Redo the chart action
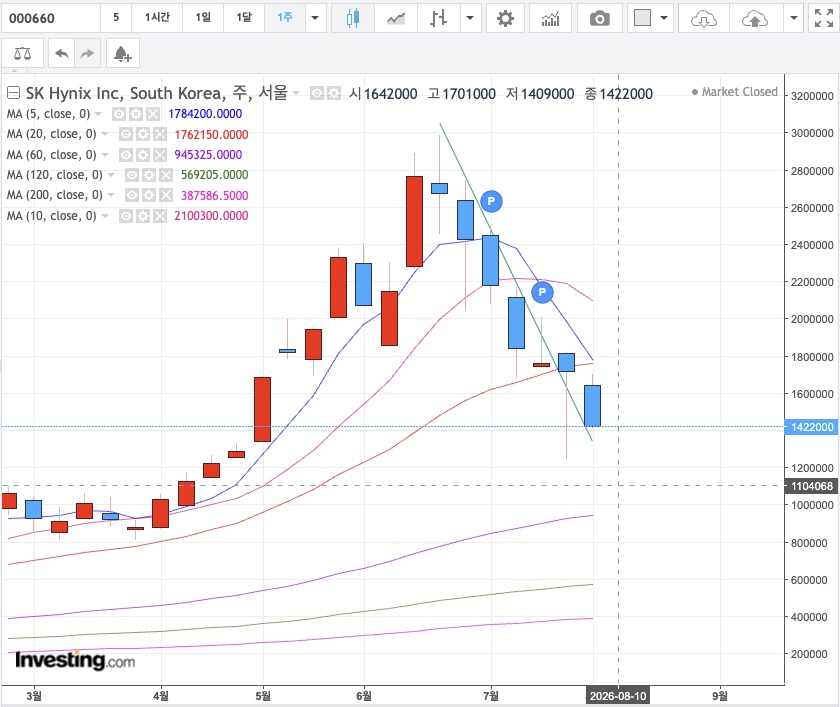Screen dimensions: 840x707 click(87, 53)
